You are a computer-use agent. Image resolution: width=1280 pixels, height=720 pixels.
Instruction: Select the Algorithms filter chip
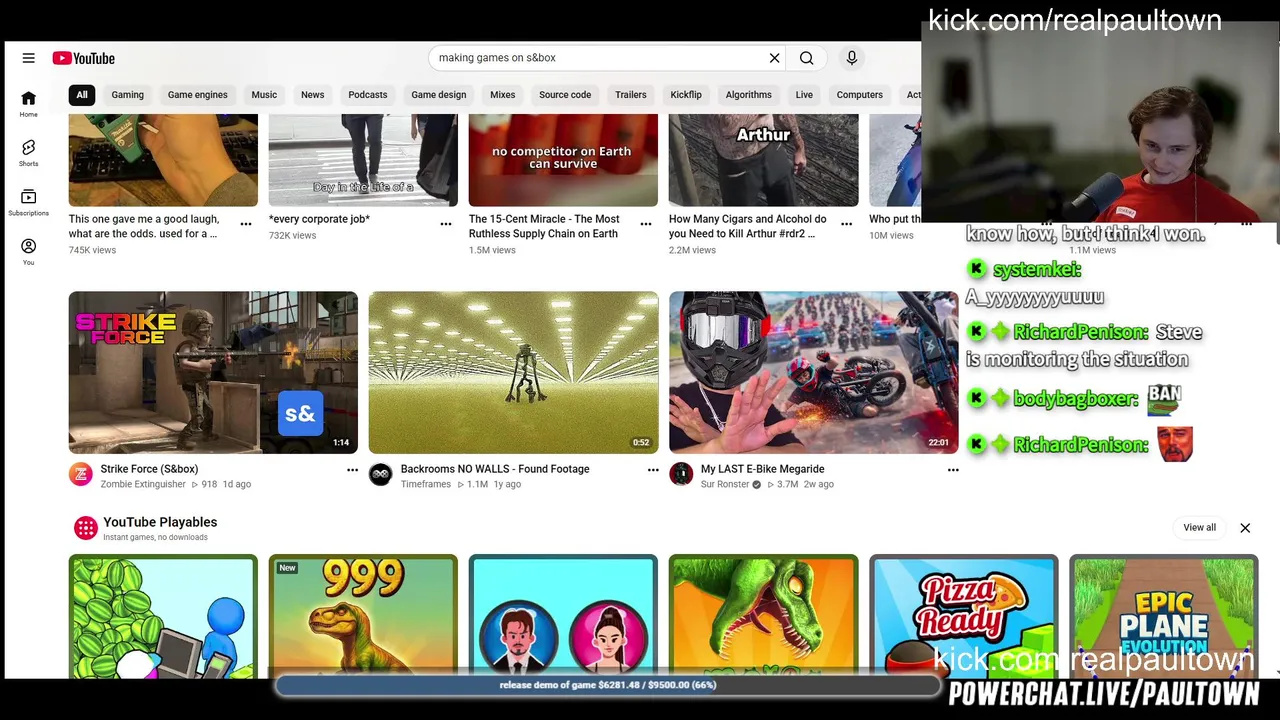[x=749, y=95]
